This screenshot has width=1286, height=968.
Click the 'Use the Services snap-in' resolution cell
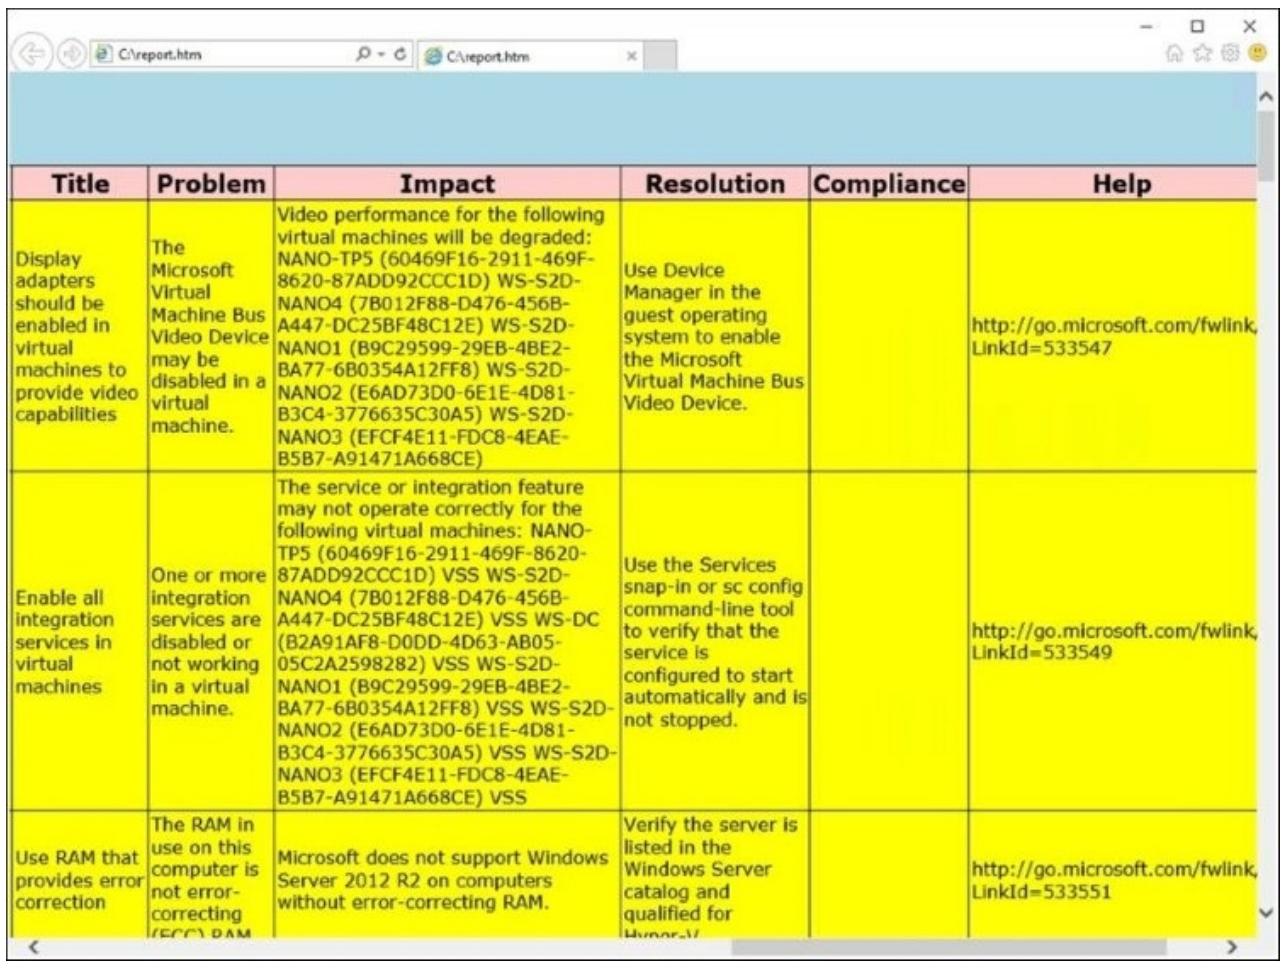(715, 642)
